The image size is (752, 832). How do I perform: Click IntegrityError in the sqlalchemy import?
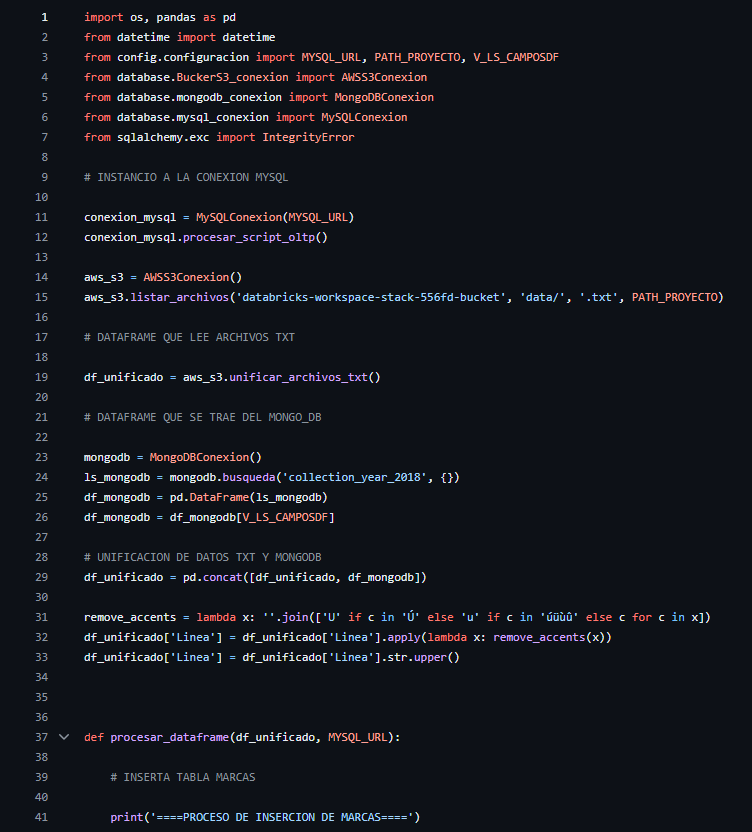click(308, 137)
